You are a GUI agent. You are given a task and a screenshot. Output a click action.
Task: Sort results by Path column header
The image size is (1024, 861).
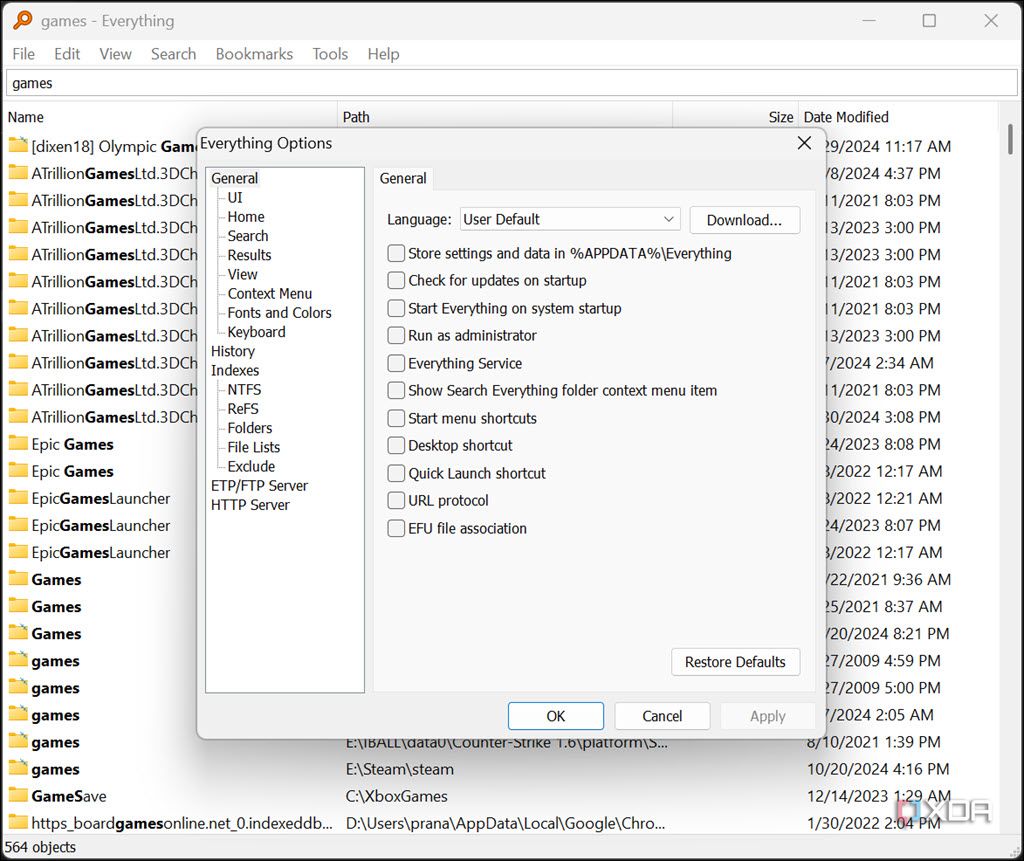tap(505, 117)
